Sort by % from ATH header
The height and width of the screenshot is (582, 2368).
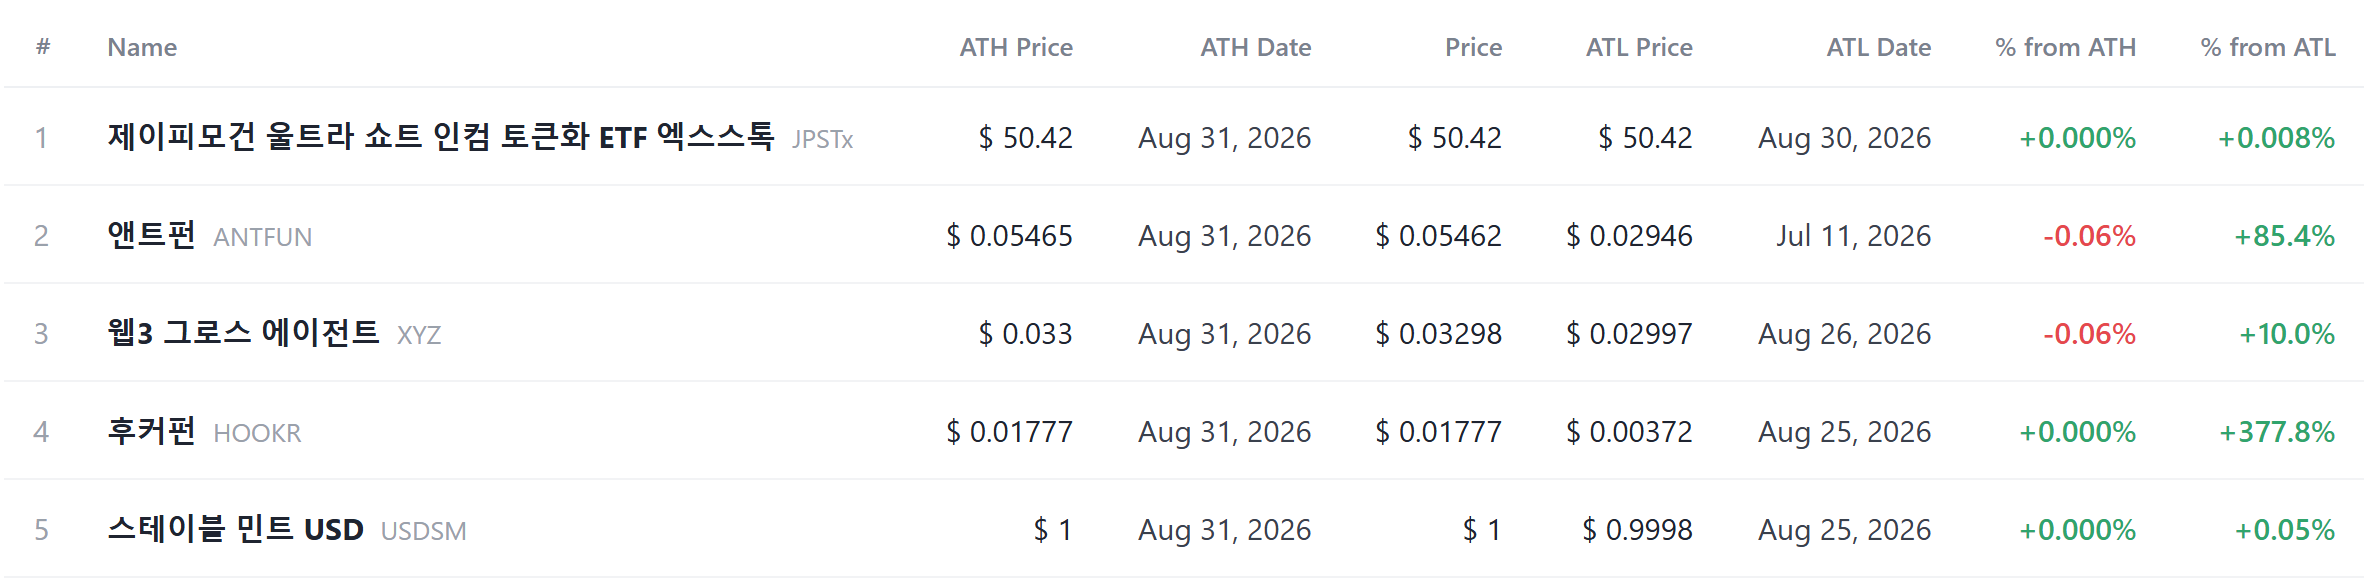[2065, 47]
